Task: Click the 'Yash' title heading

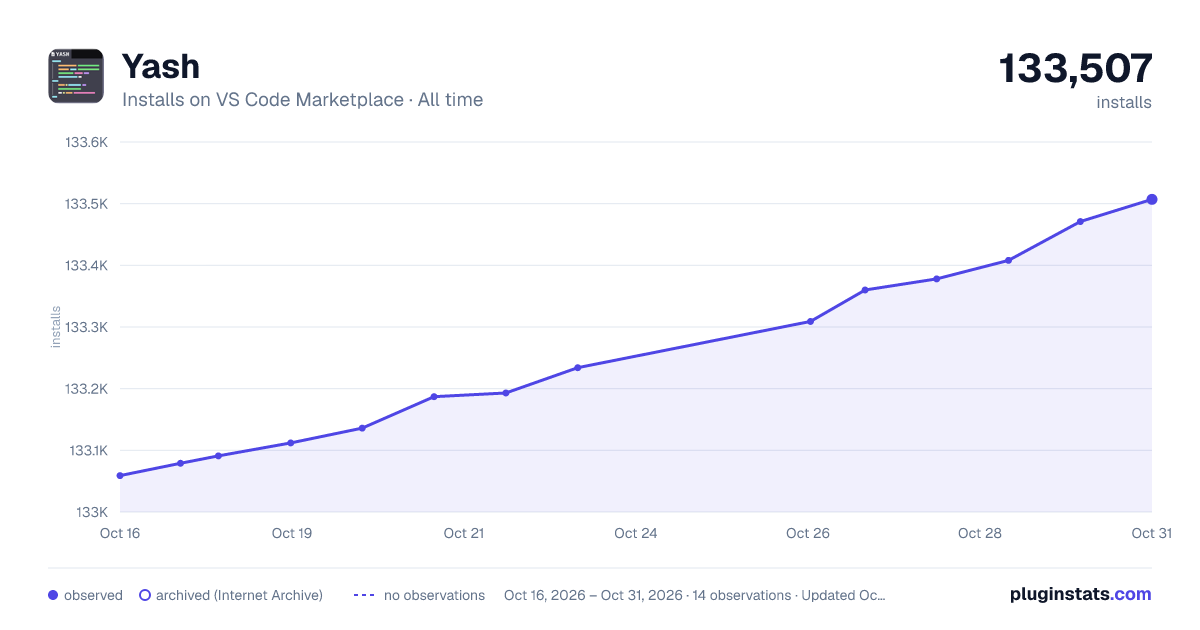Action: pyautogui.click(x=161, y=66)
